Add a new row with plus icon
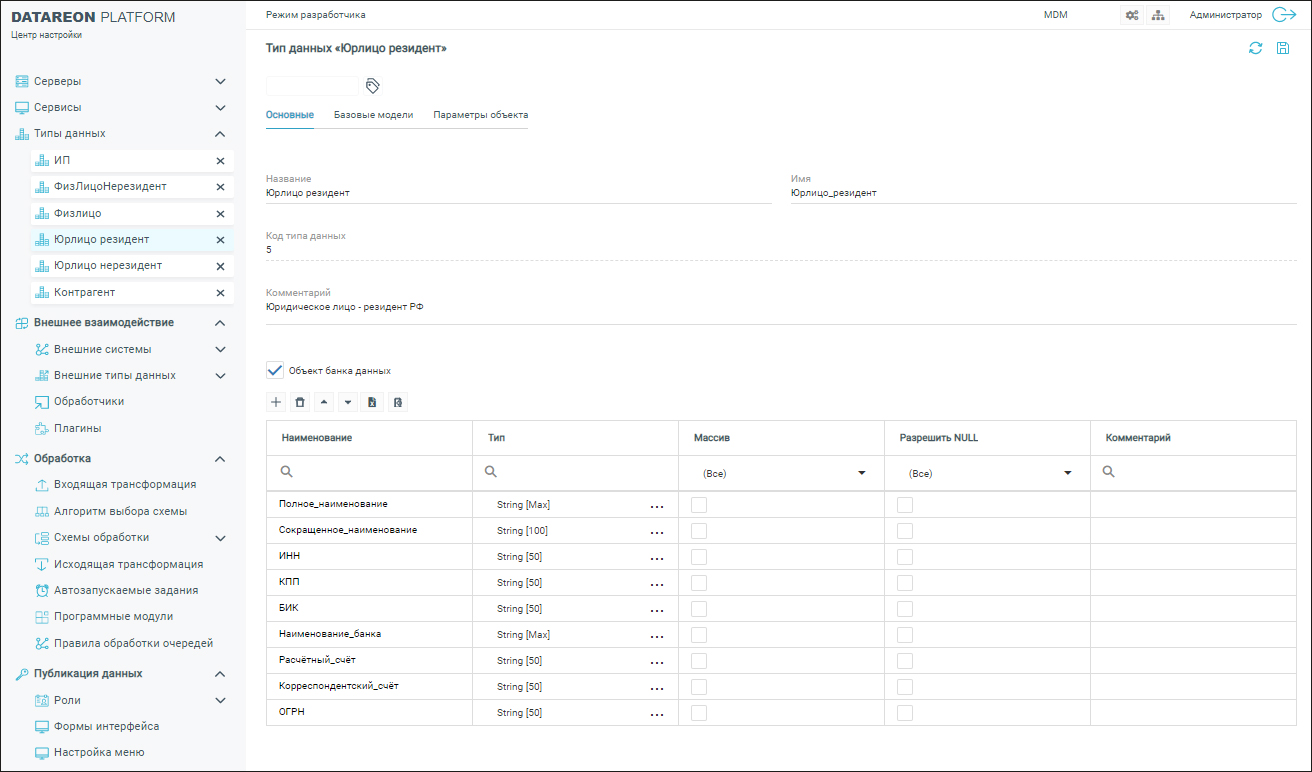1312x772 pixels. (277, 402)
